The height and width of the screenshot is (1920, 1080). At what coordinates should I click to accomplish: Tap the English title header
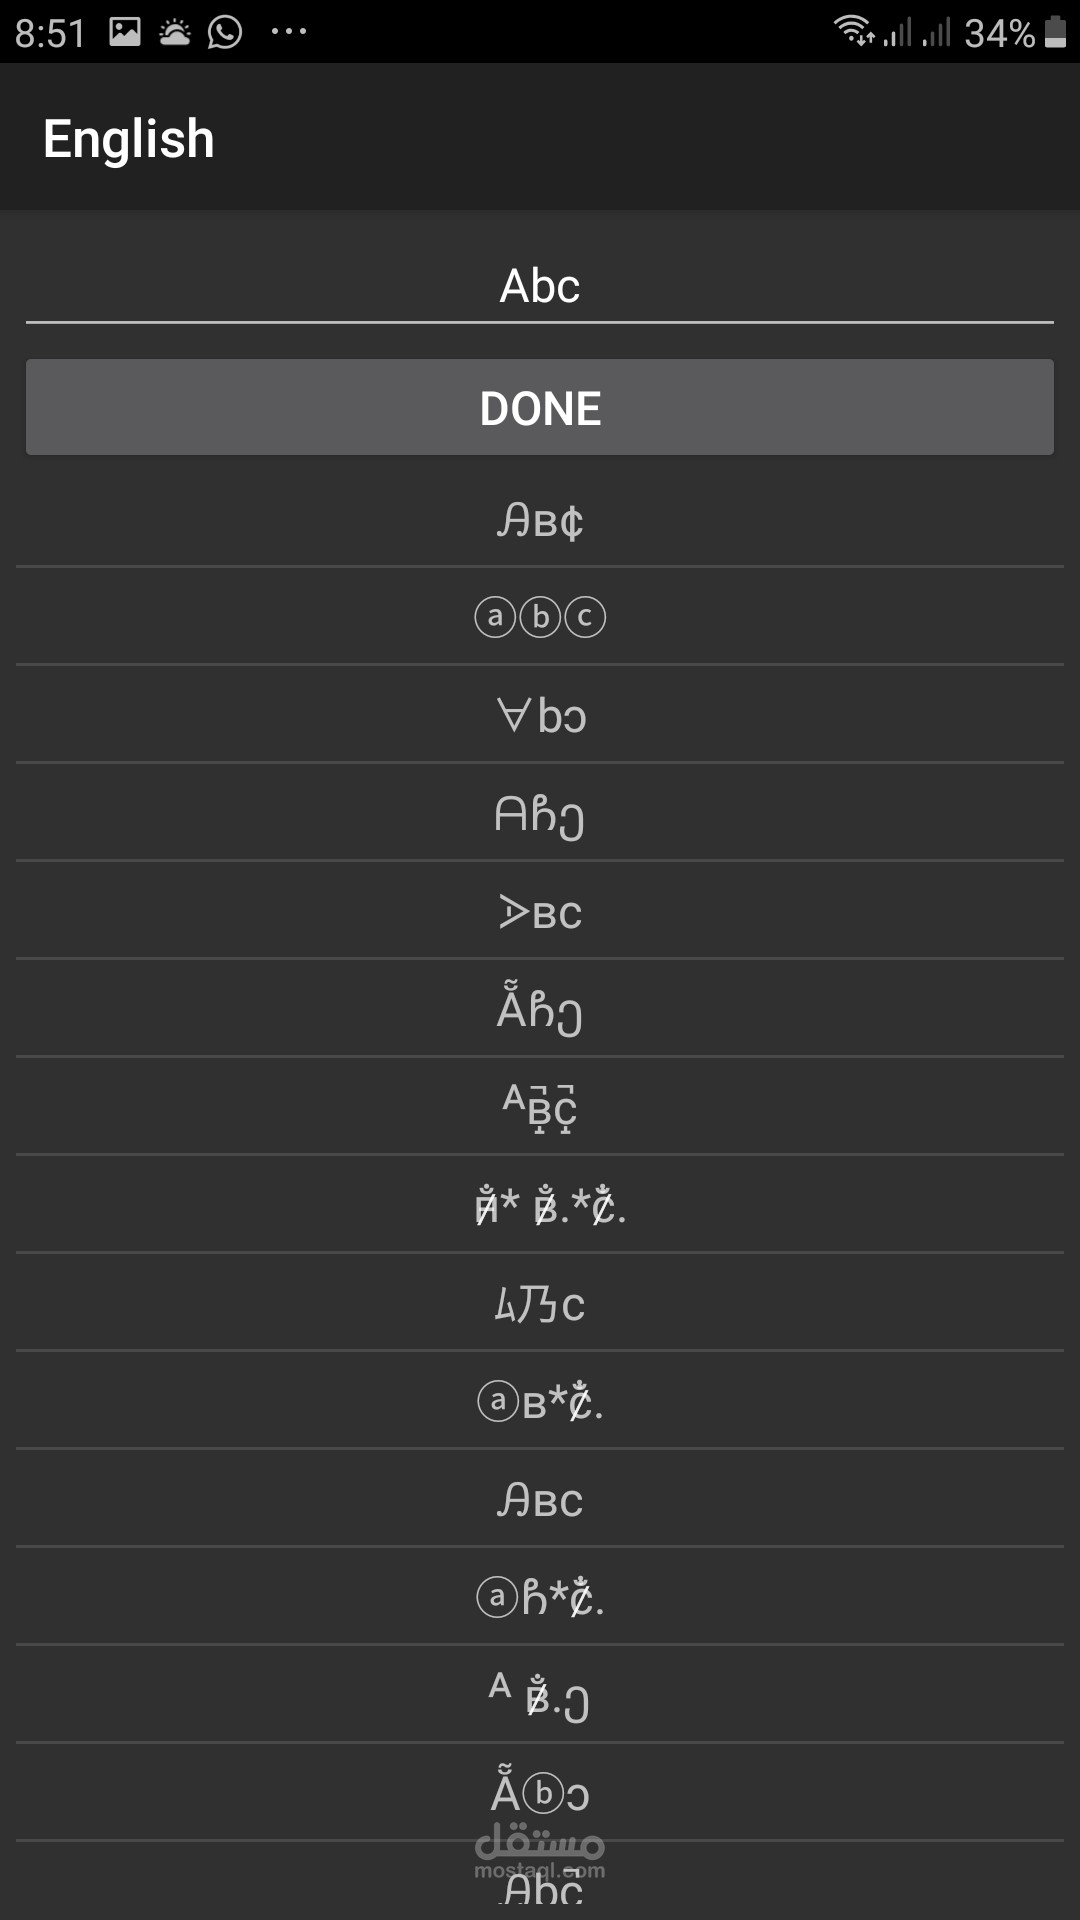tap(129, 138)
